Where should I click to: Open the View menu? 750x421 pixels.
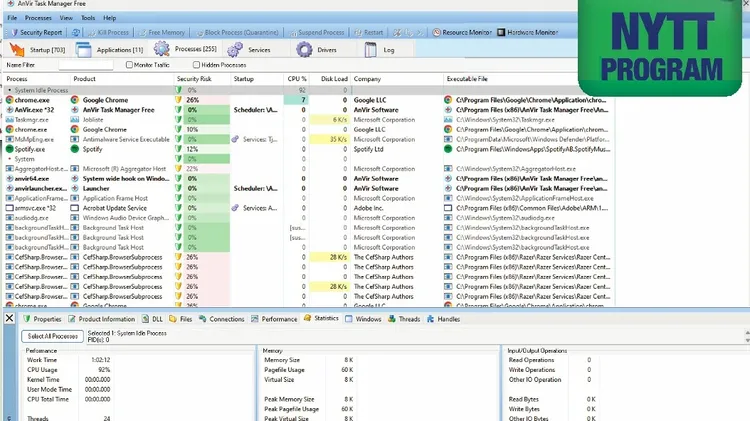point(66,18)
